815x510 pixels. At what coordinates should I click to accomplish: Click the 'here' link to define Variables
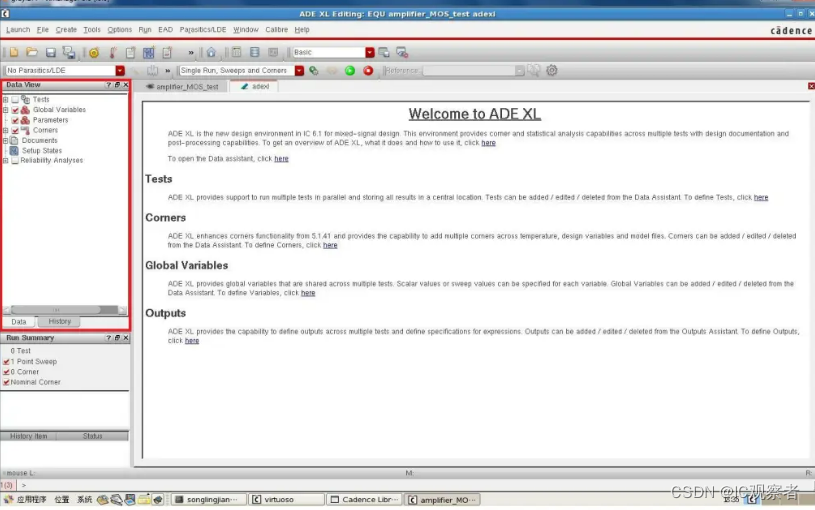308,293
